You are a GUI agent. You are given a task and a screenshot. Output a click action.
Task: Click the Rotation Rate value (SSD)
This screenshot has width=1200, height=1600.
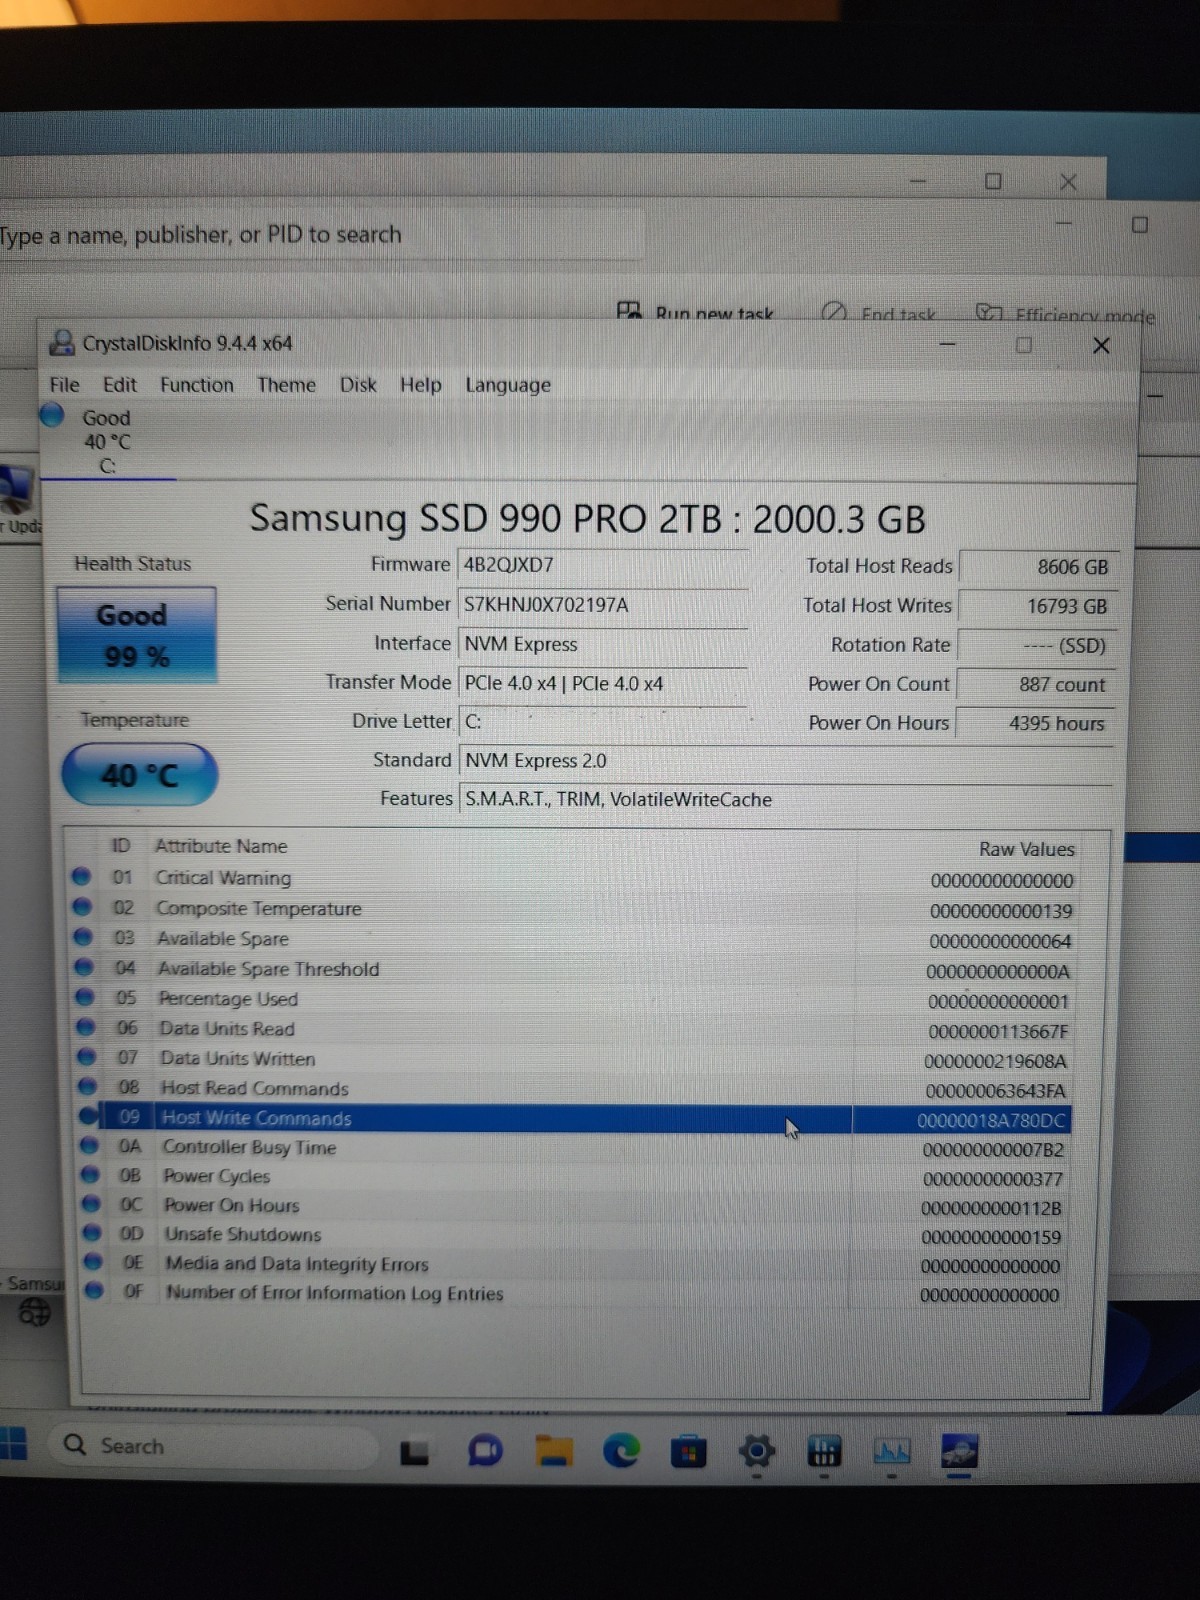tap(1037, 645)
